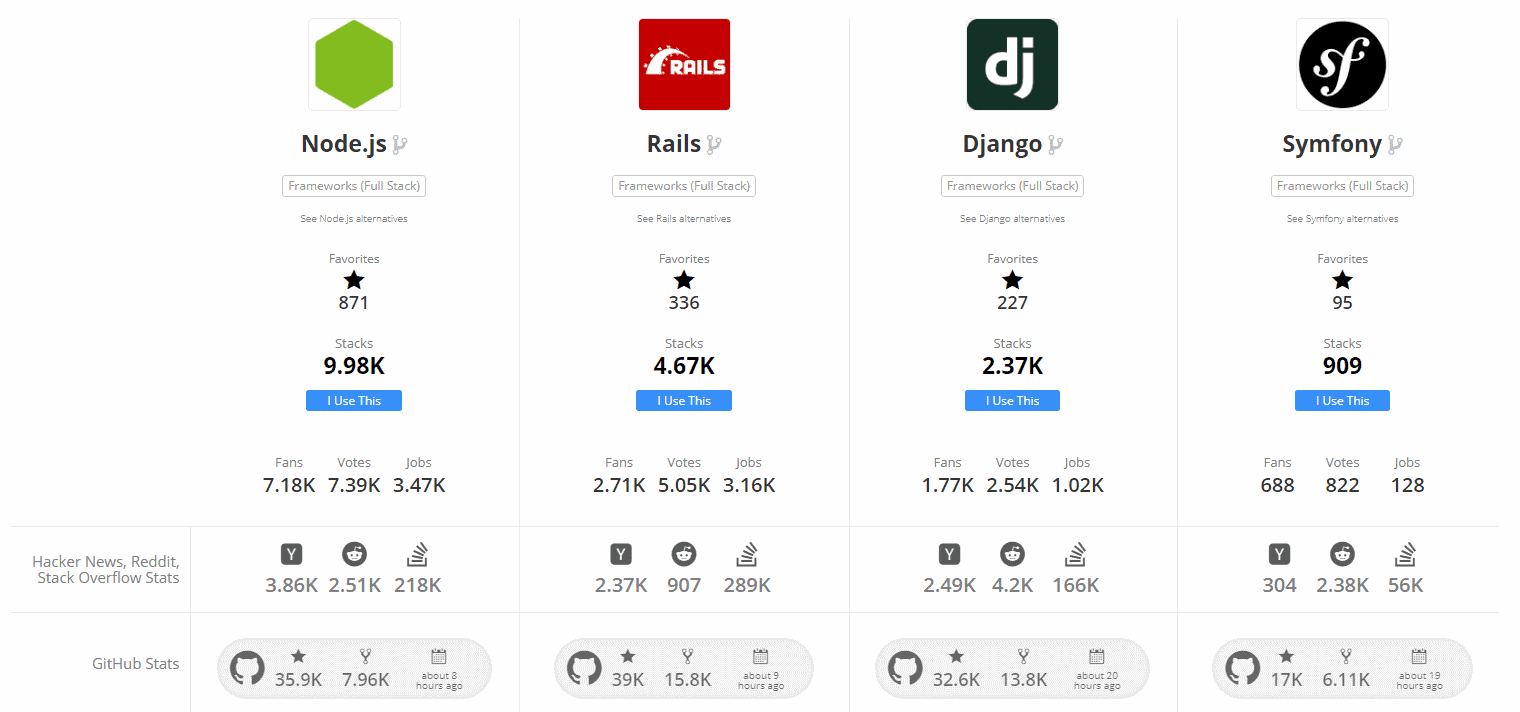The width and height of the screenshot is (1520, 712).
Task: Open the Symfony black circle logo
Action: (1342, 64)
